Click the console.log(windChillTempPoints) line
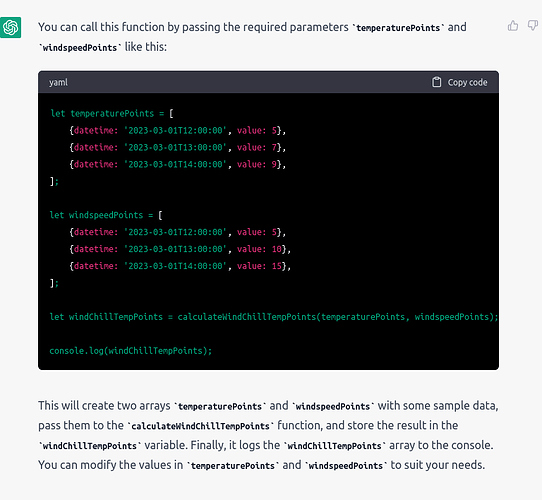This screenshot has width=542, height=500. 131,351
